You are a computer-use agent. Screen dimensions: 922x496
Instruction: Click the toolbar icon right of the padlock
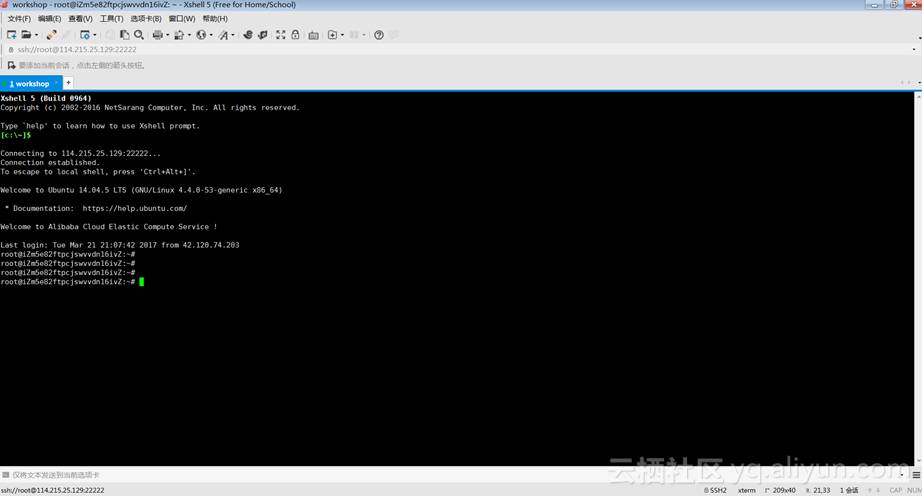[x=313, y=35]
